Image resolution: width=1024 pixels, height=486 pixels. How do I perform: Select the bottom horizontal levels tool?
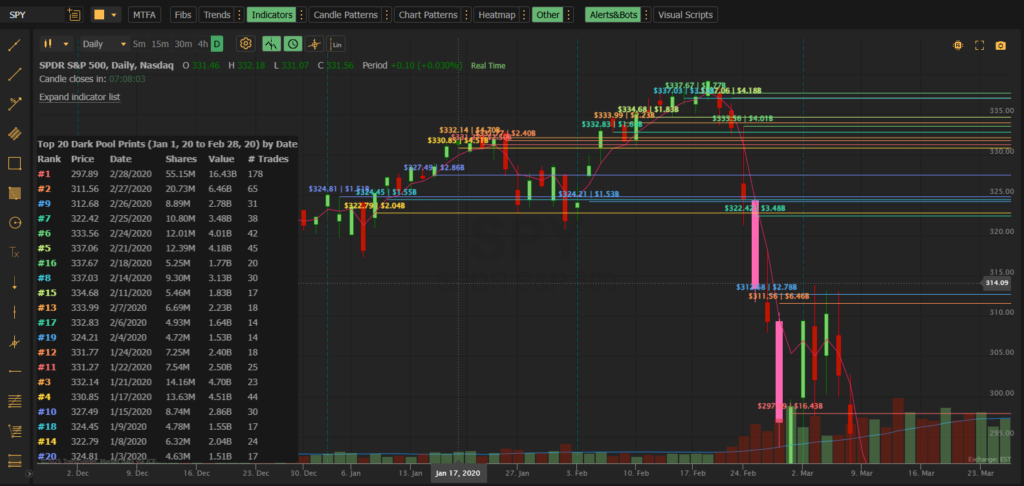[14, 459]
